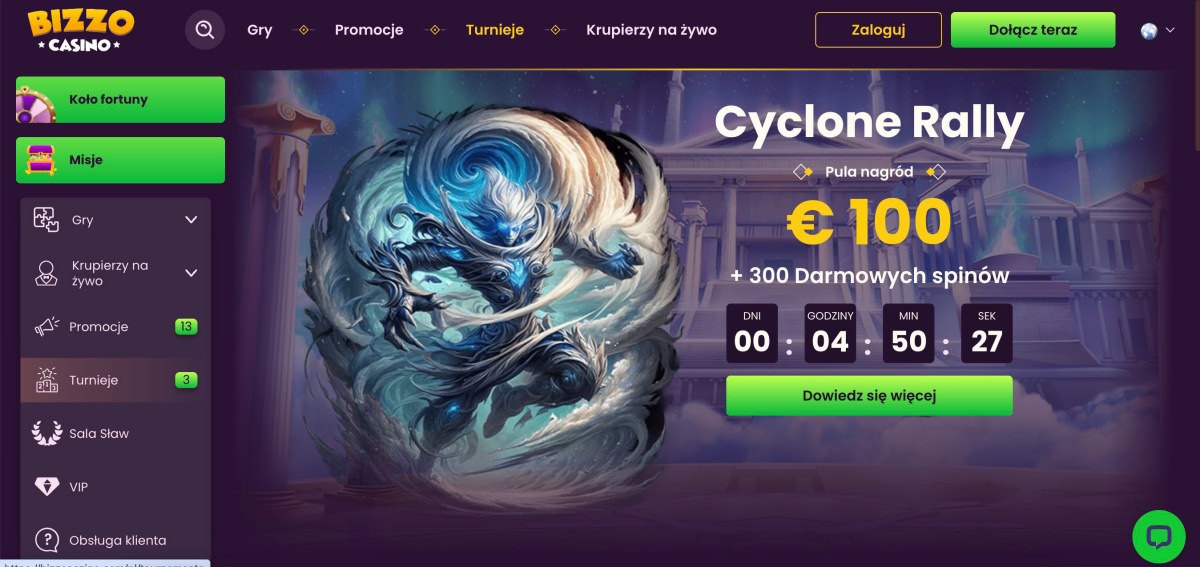Click Dowiedz się więcej button

[x=869, y=396]
